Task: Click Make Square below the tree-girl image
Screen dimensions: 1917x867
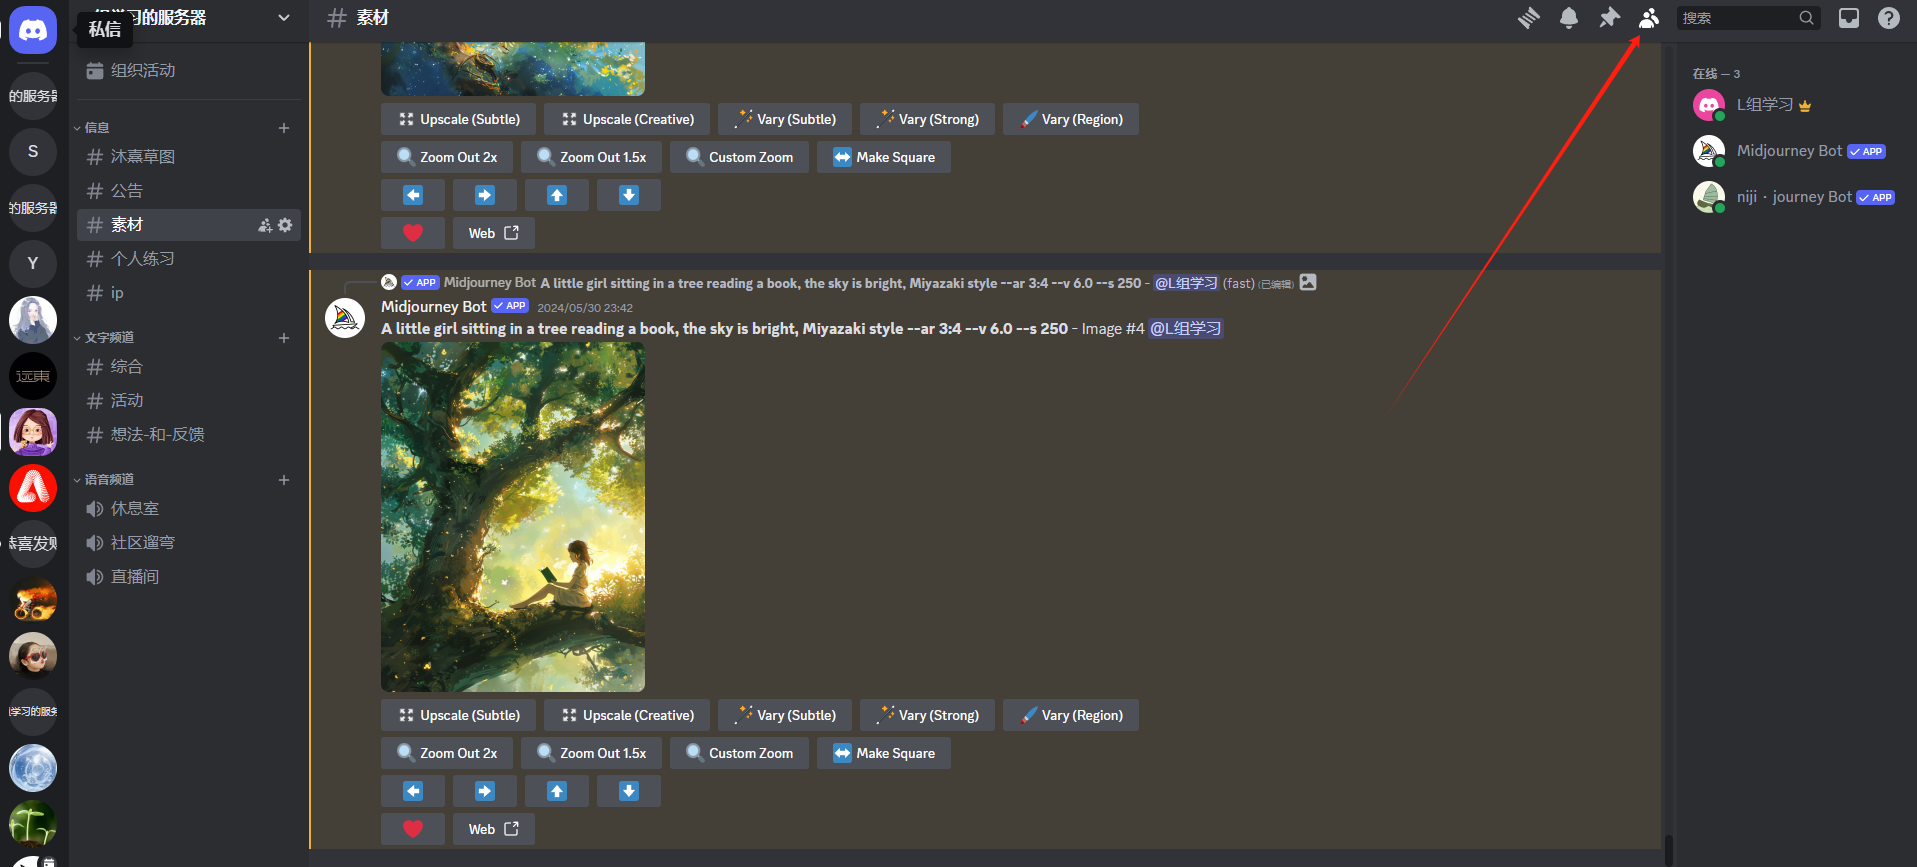Action: (x=884, y=753)
